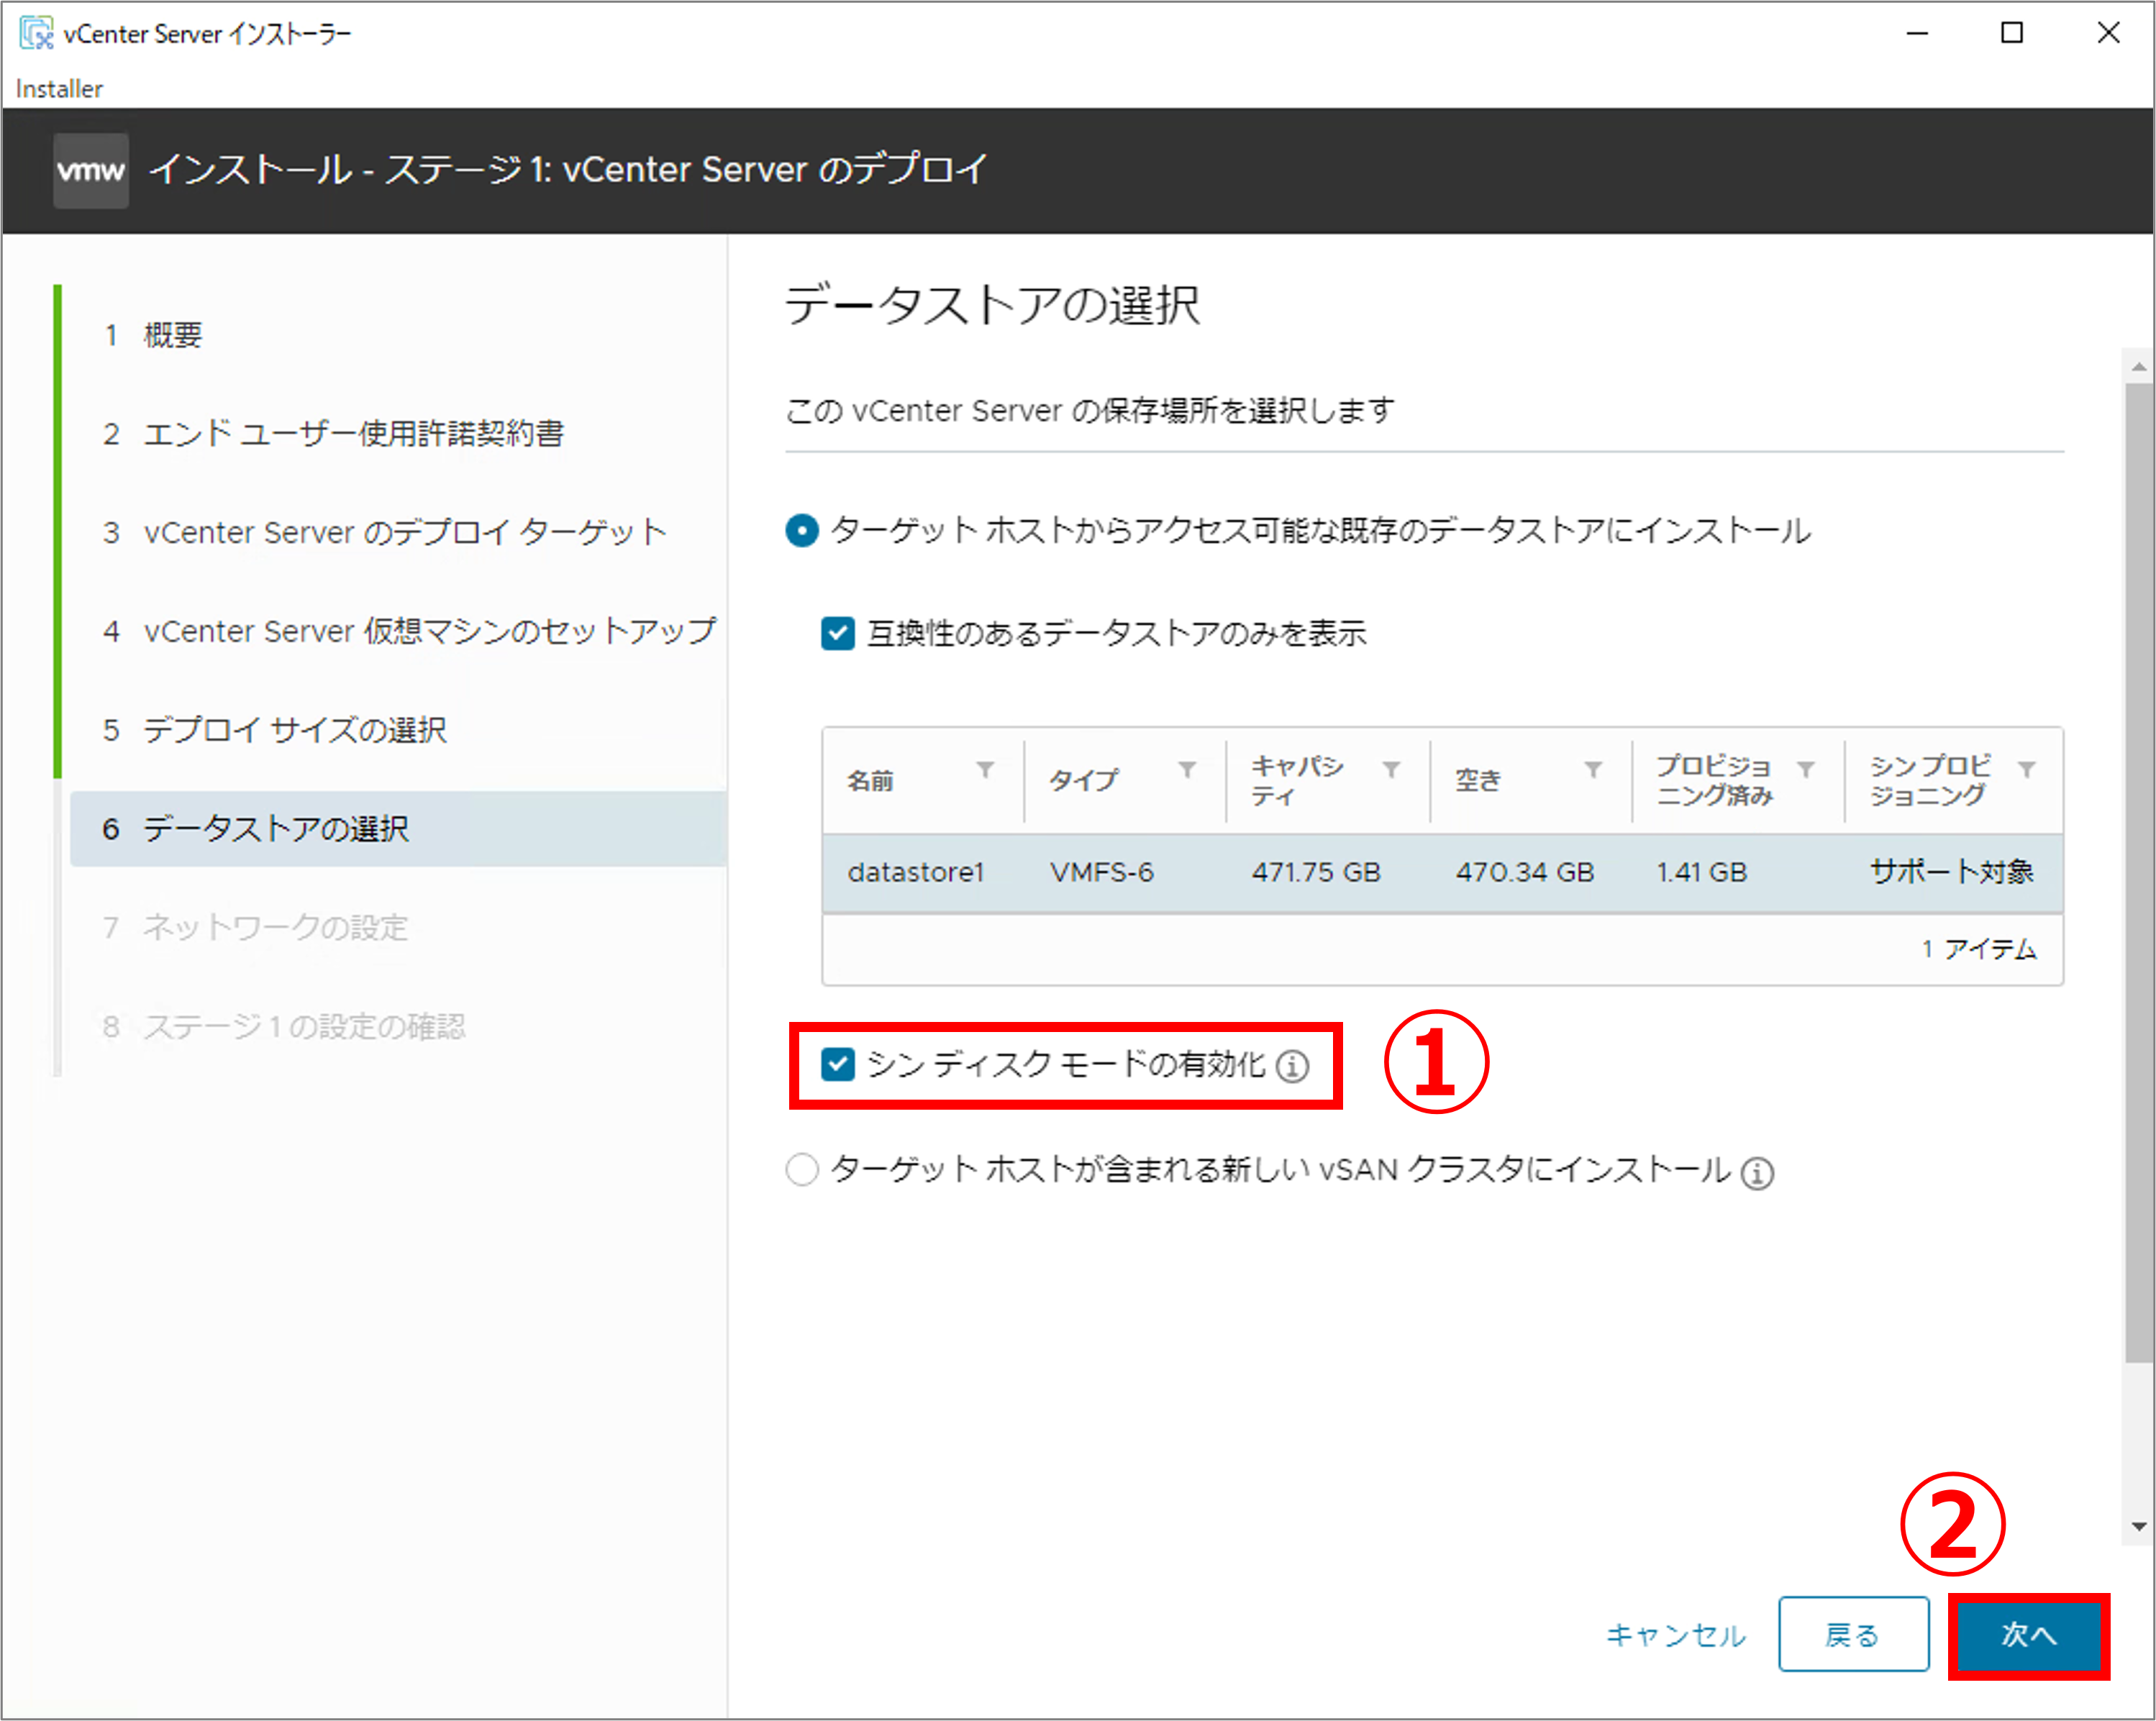Click the 471.75 GB capacity cell
Screen dimensions: 2156x1721
[1316, 873]
